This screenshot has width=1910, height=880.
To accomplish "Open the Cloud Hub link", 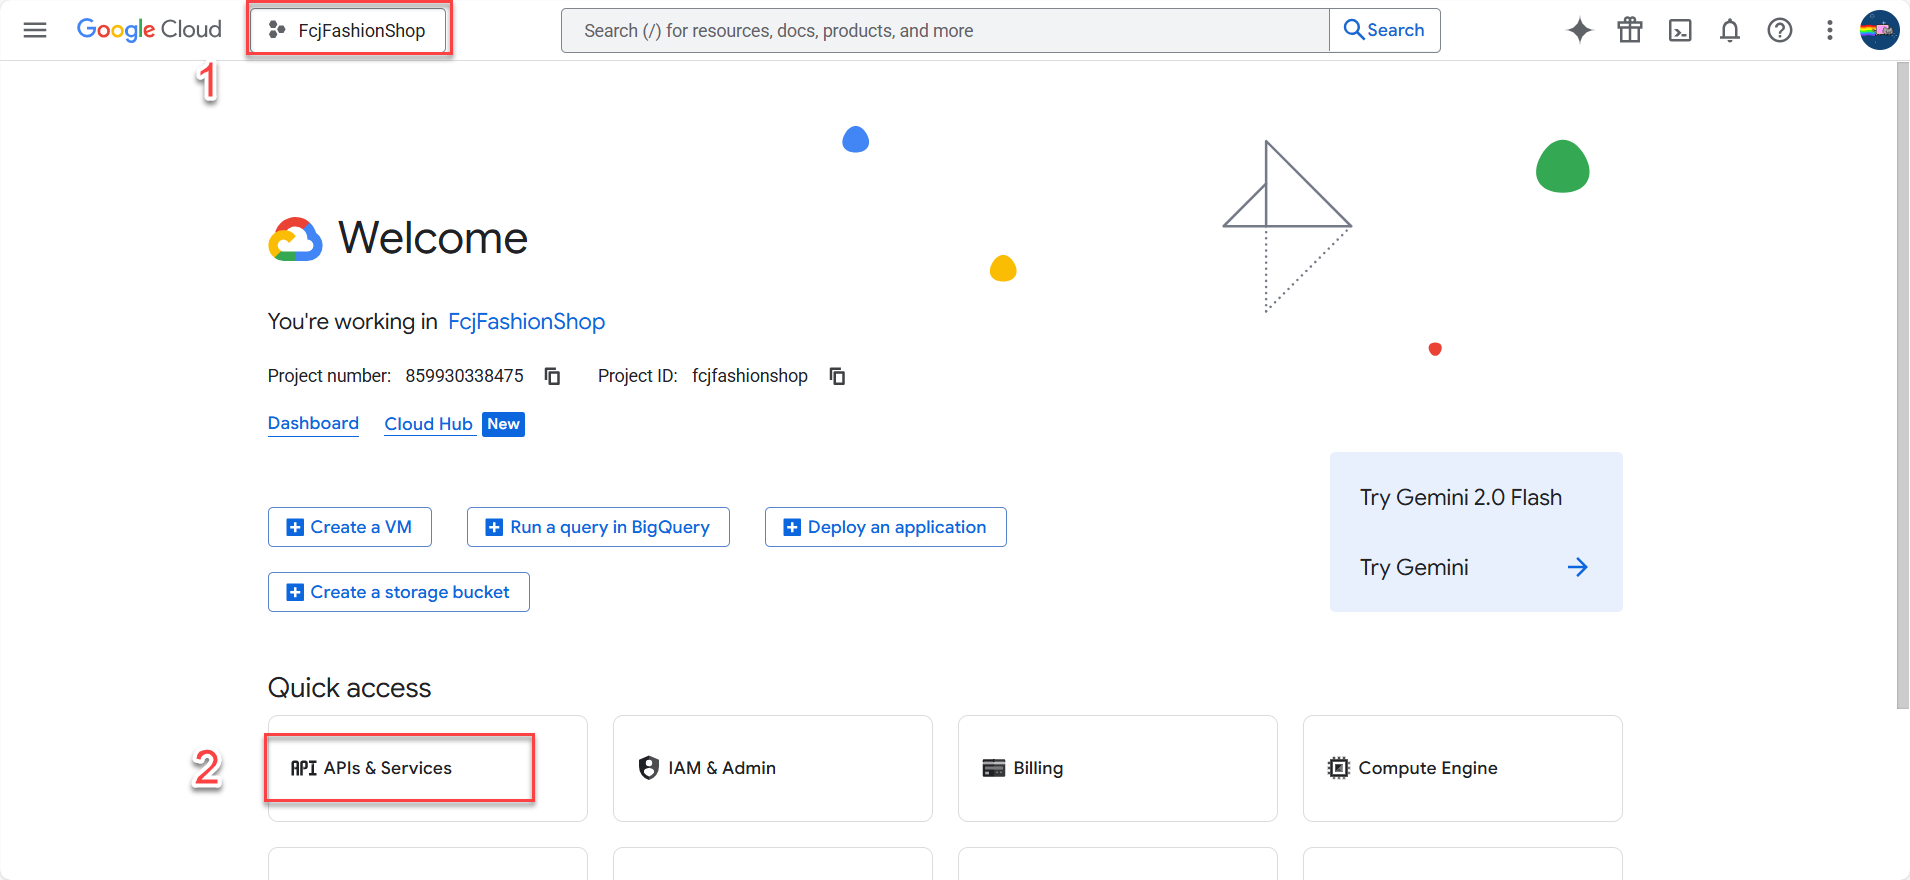I will coord(428,424).
